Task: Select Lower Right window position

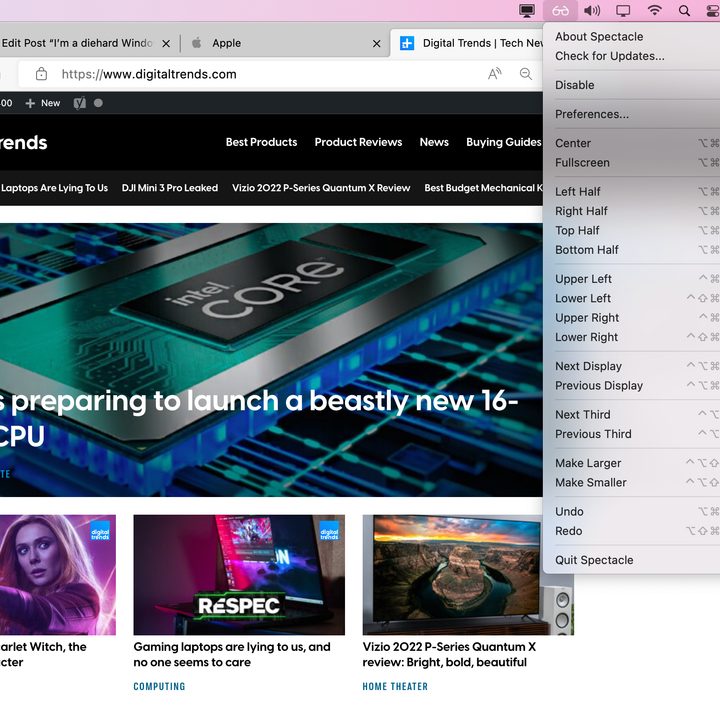Action: click(x=631, y=337)
